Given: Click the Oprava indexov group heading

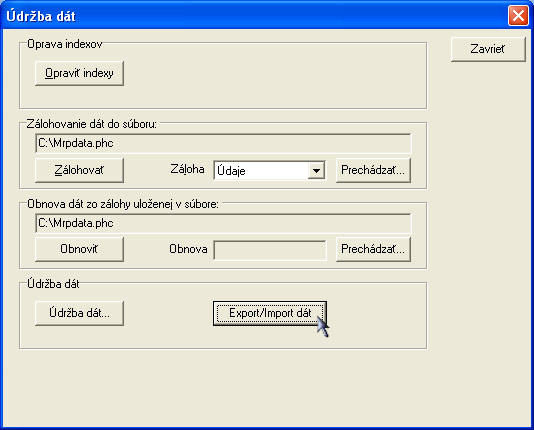Looking at the screenshot, I should pyautogui.click(x=65, y=44).
